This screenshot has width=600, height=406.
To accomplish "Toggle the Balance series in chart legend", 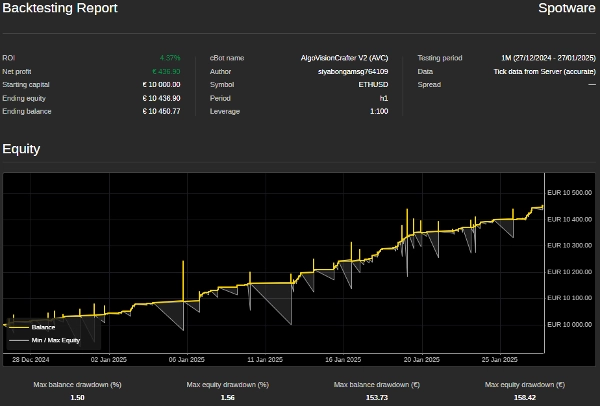I will [43, 327].
